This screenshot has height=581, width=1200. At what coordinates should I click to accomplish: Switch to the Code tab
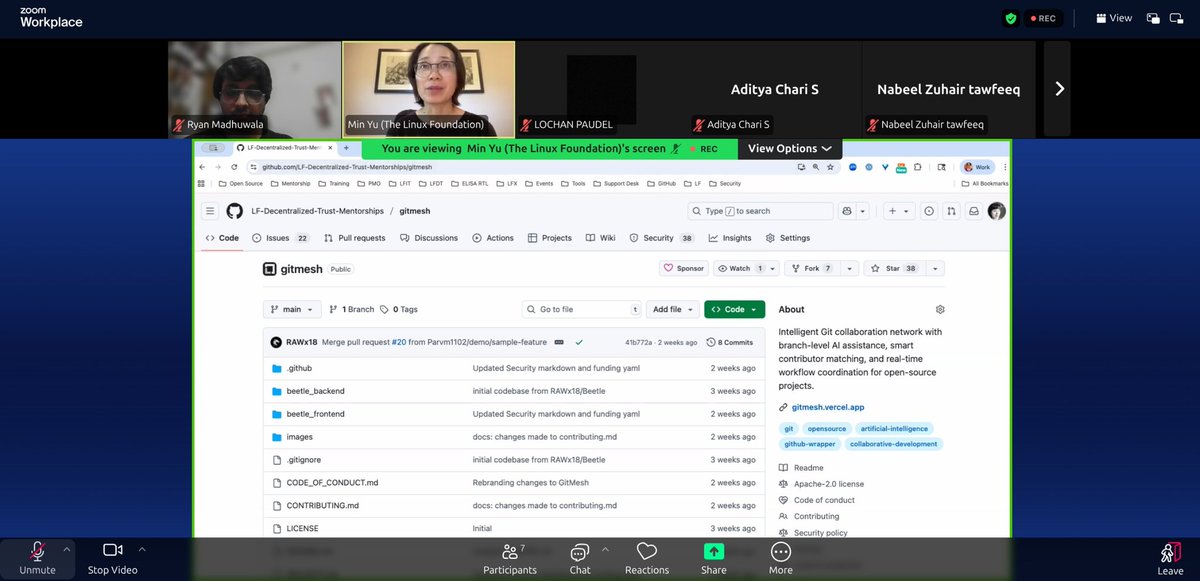(222, 238)
